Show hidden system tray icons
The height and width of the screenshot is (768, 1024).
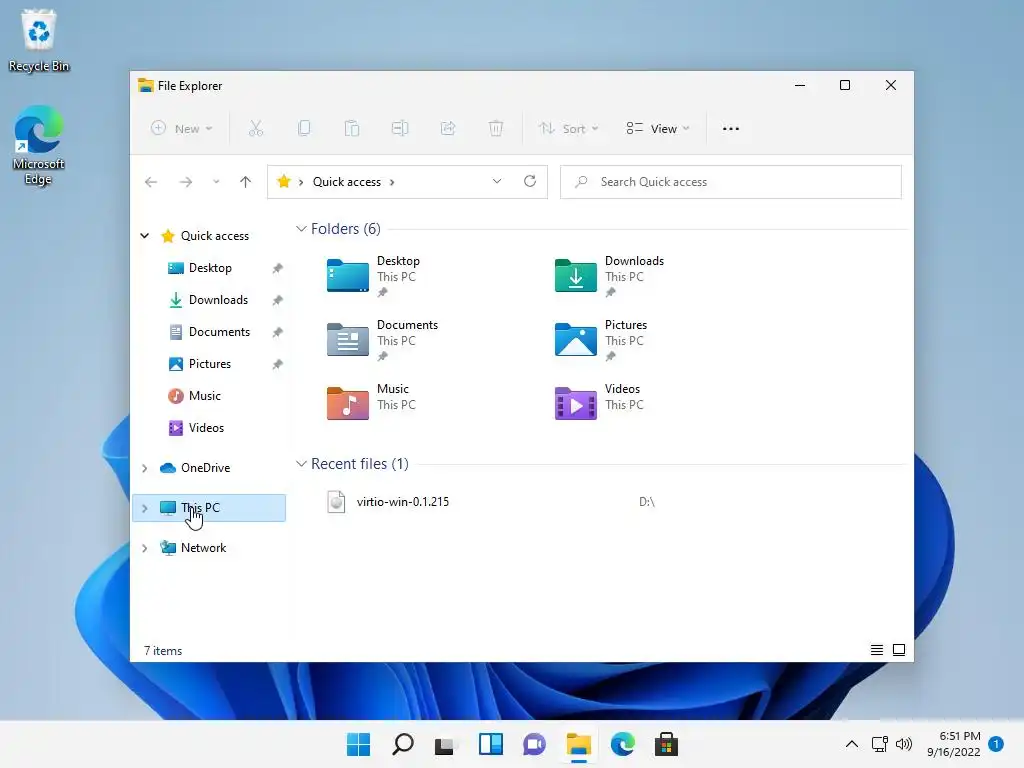852,744
